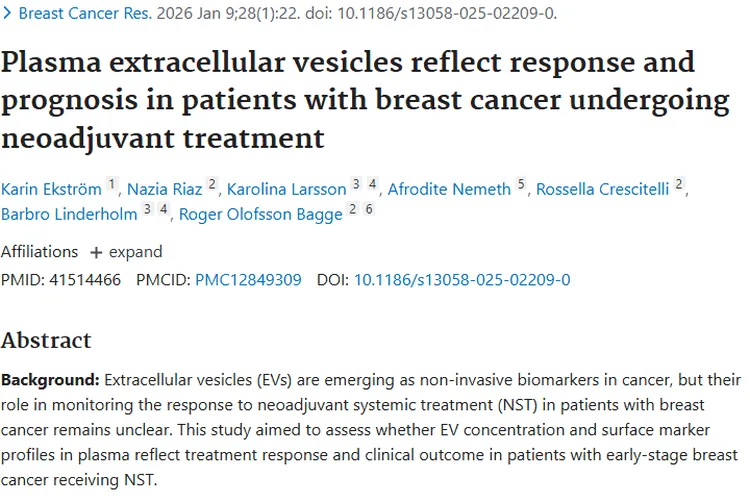Viewport: 750px width, 500px height.
Task: Open author Nazia Riaz's link
Action: pos(165,190)
